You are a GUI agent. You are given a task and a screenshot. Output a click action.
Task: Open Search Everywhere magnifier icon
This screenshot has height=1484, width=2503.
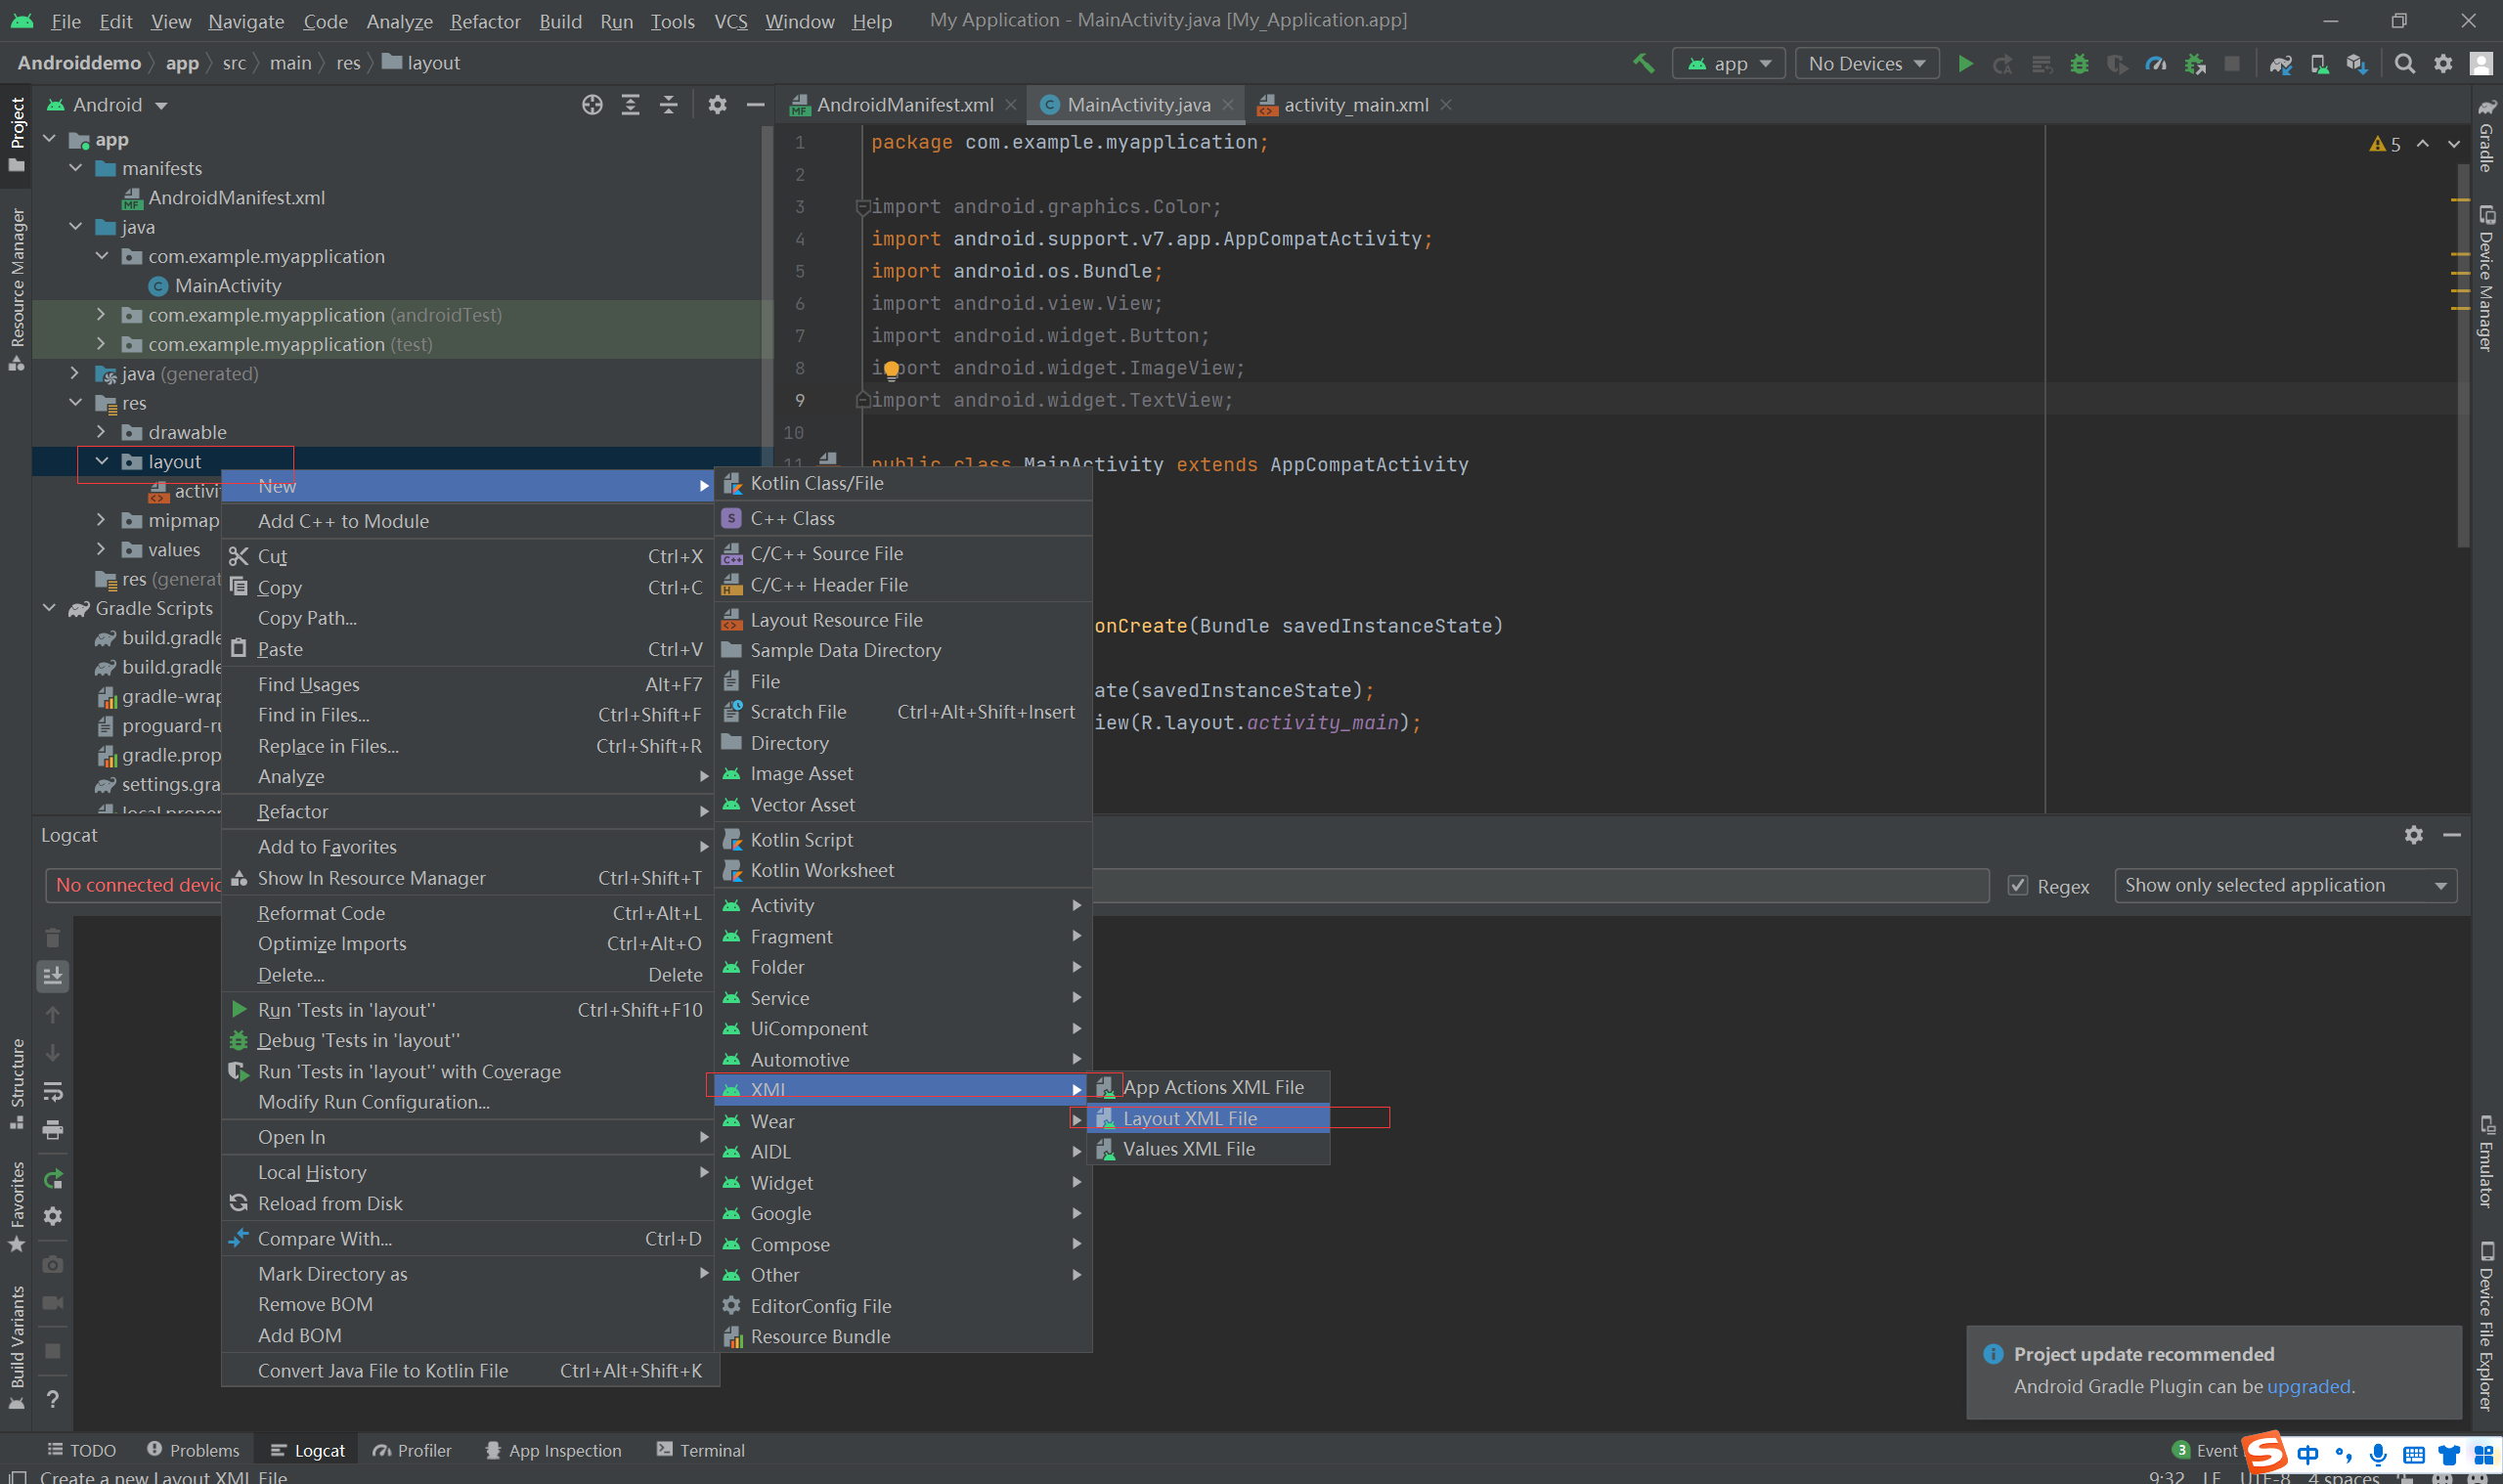2404,64
